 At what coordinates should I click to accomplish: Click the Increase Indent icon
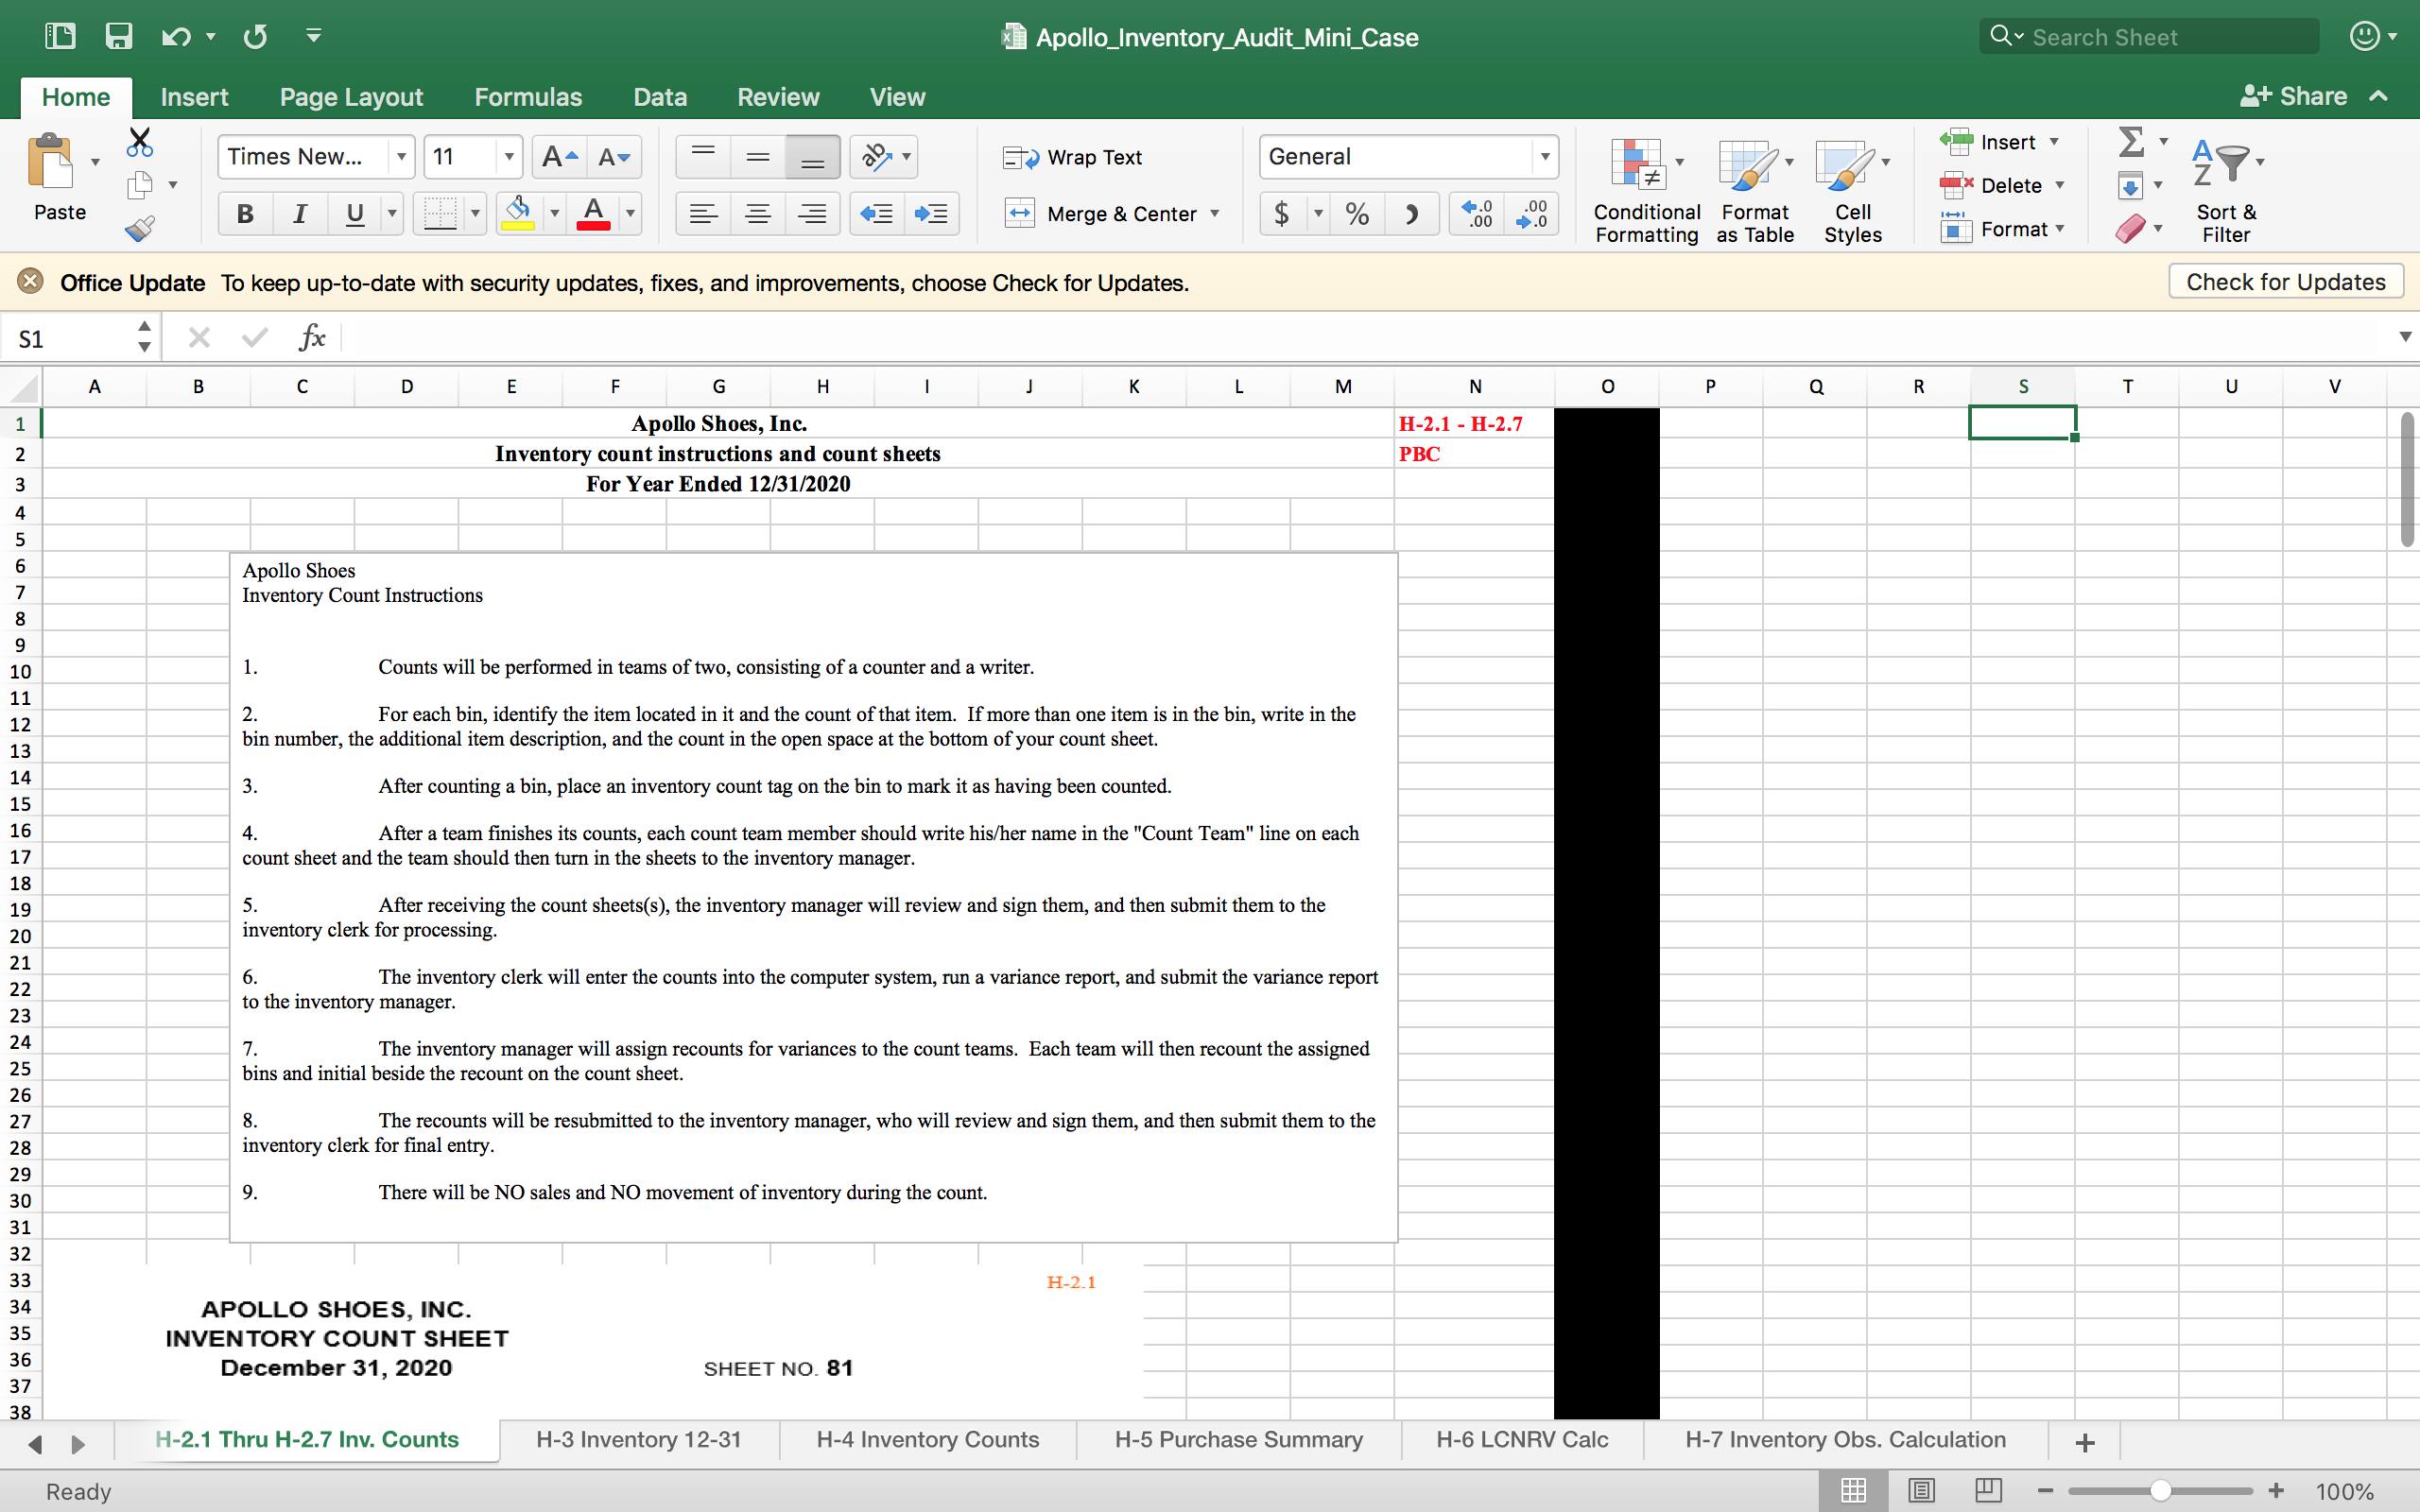tap(931, 214)
